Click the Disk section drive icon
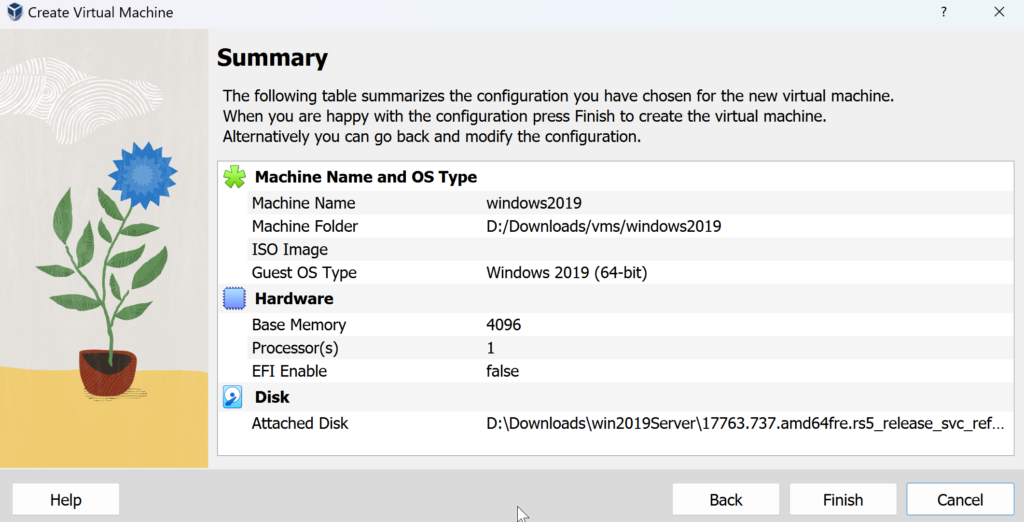Image resolution: width=1024 pixels, height=522 pixels. pos(232,397)
